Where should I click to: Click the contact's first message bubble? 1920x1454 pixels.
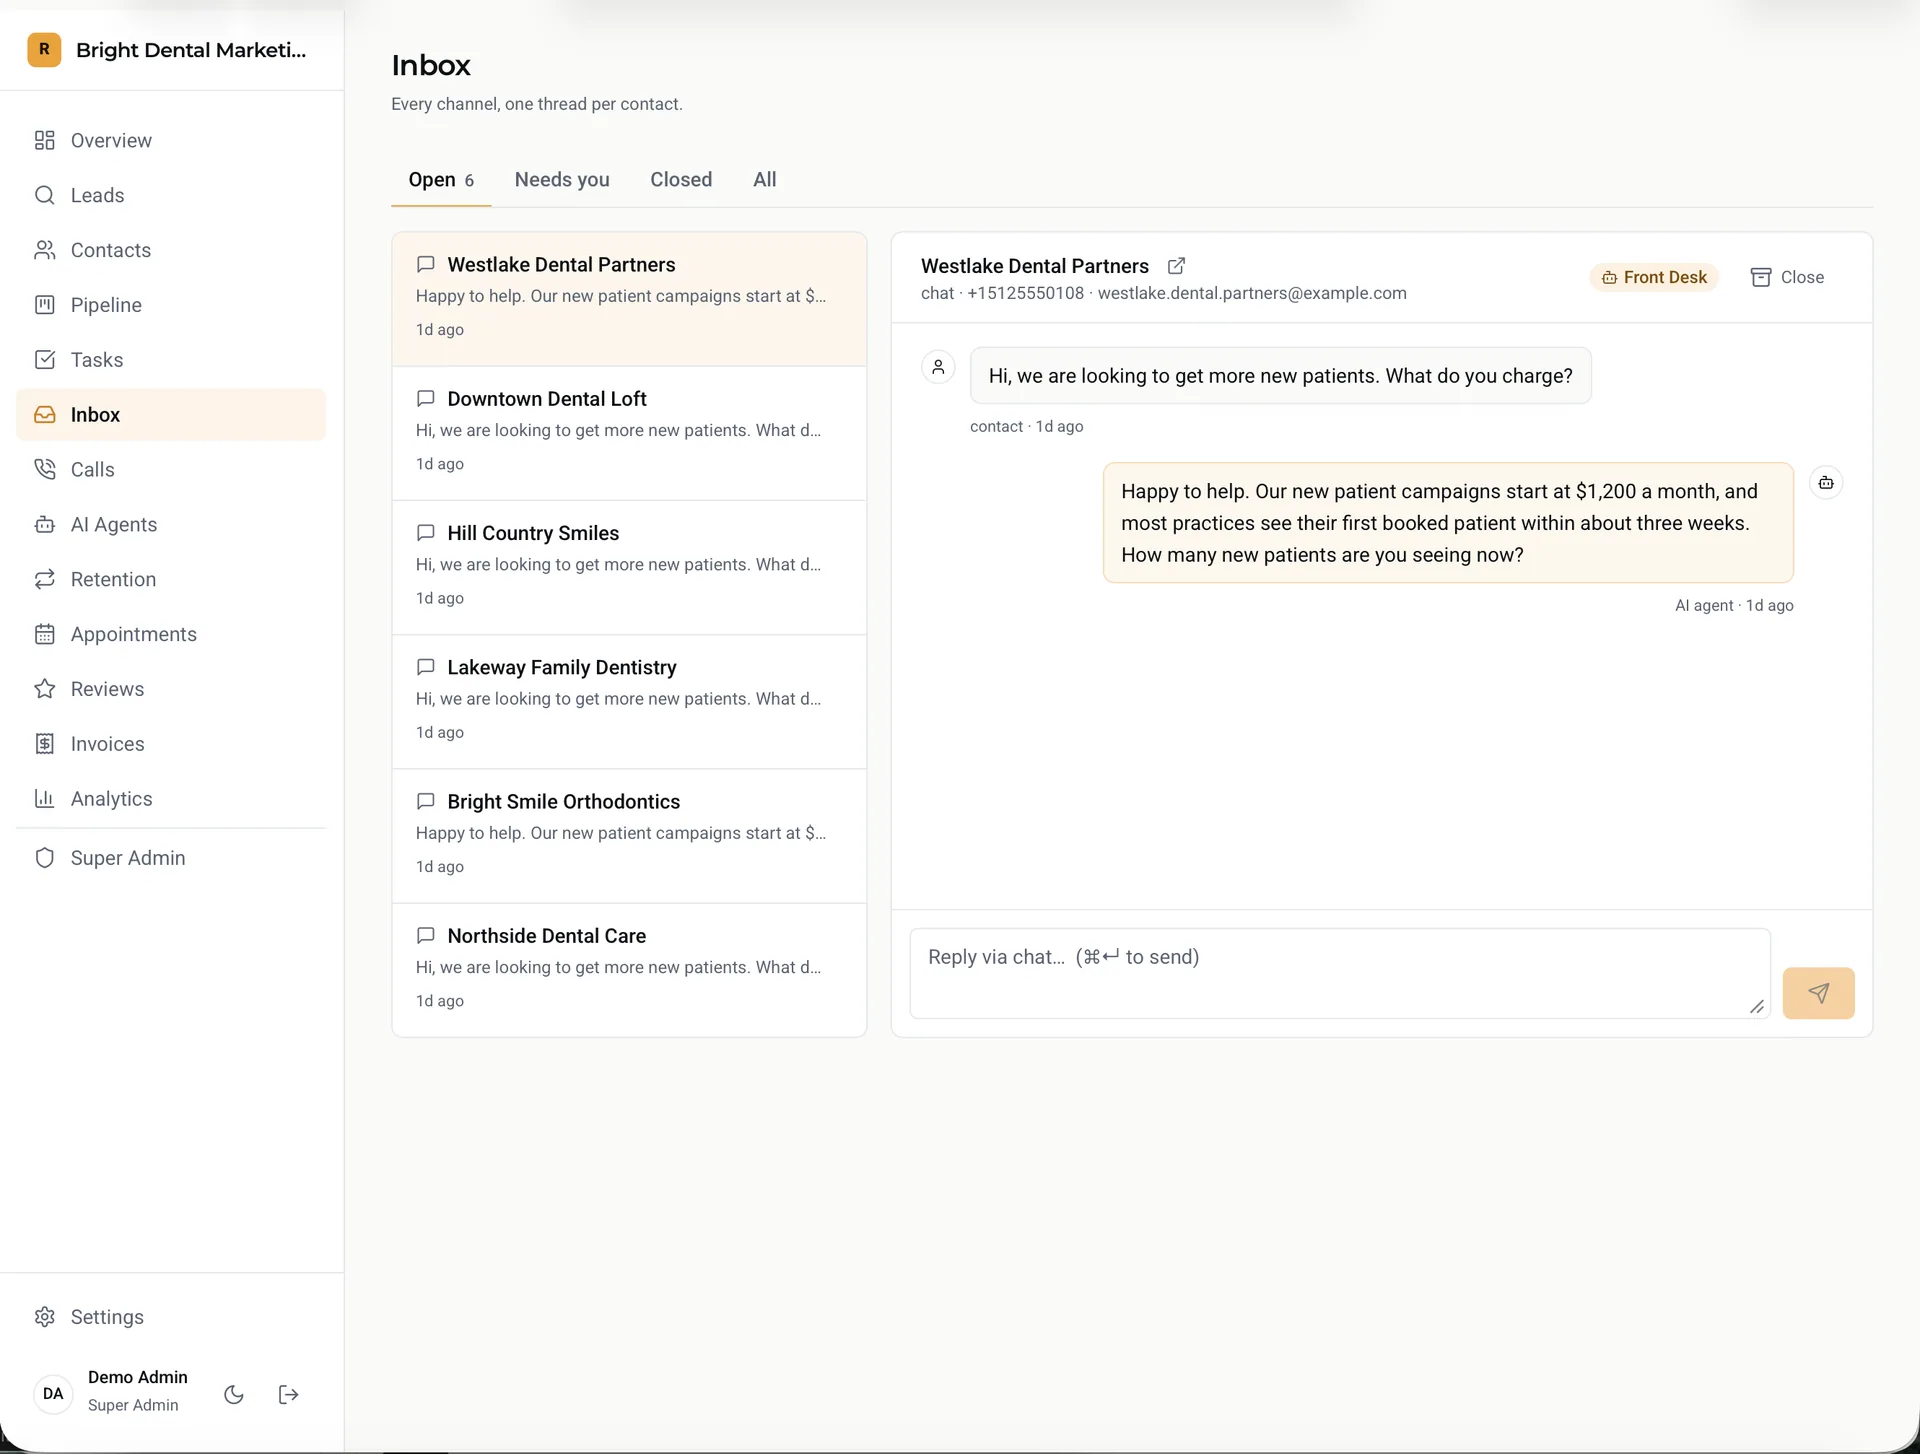pos(1280,376)
